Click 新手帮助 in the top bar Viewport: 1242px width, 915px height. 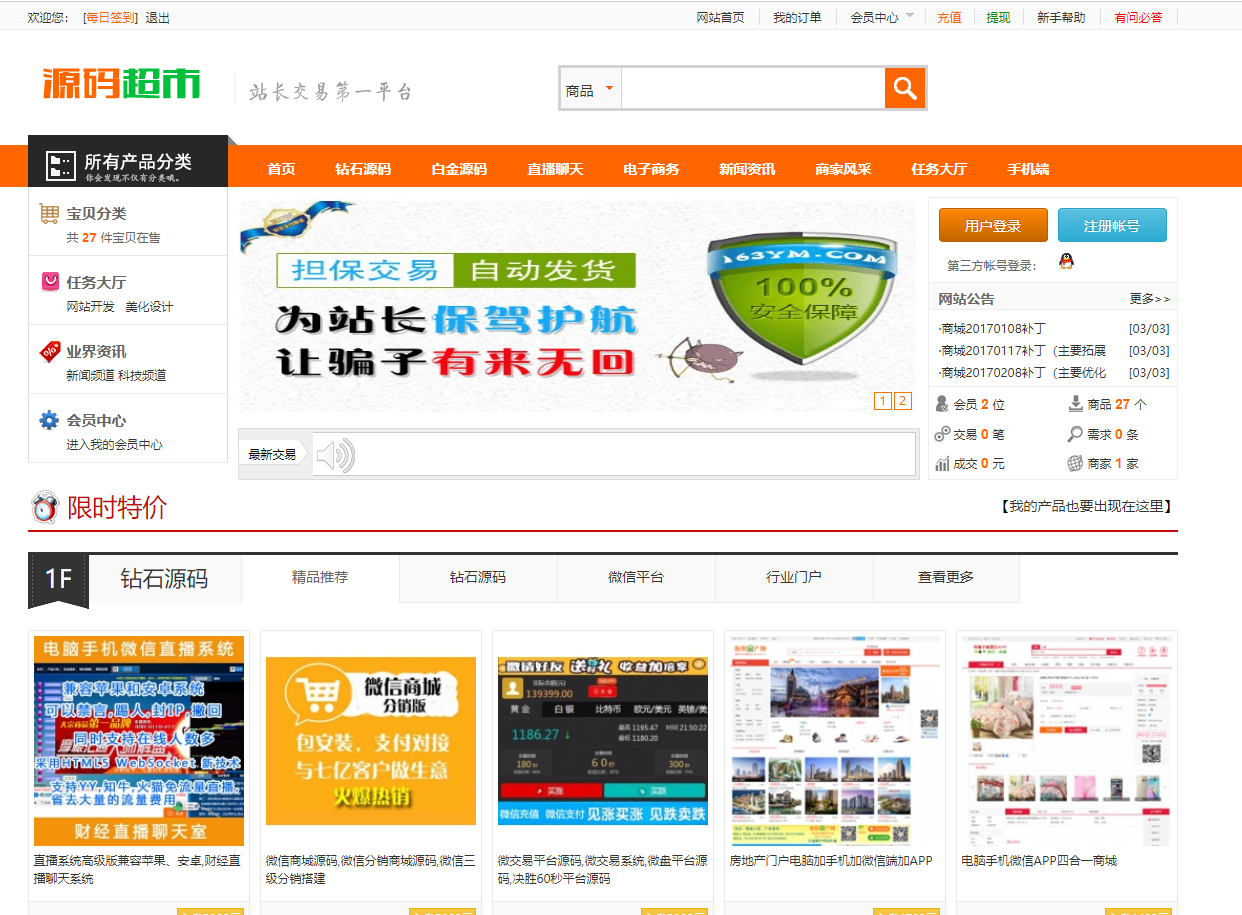click(x=1060, y=17)
